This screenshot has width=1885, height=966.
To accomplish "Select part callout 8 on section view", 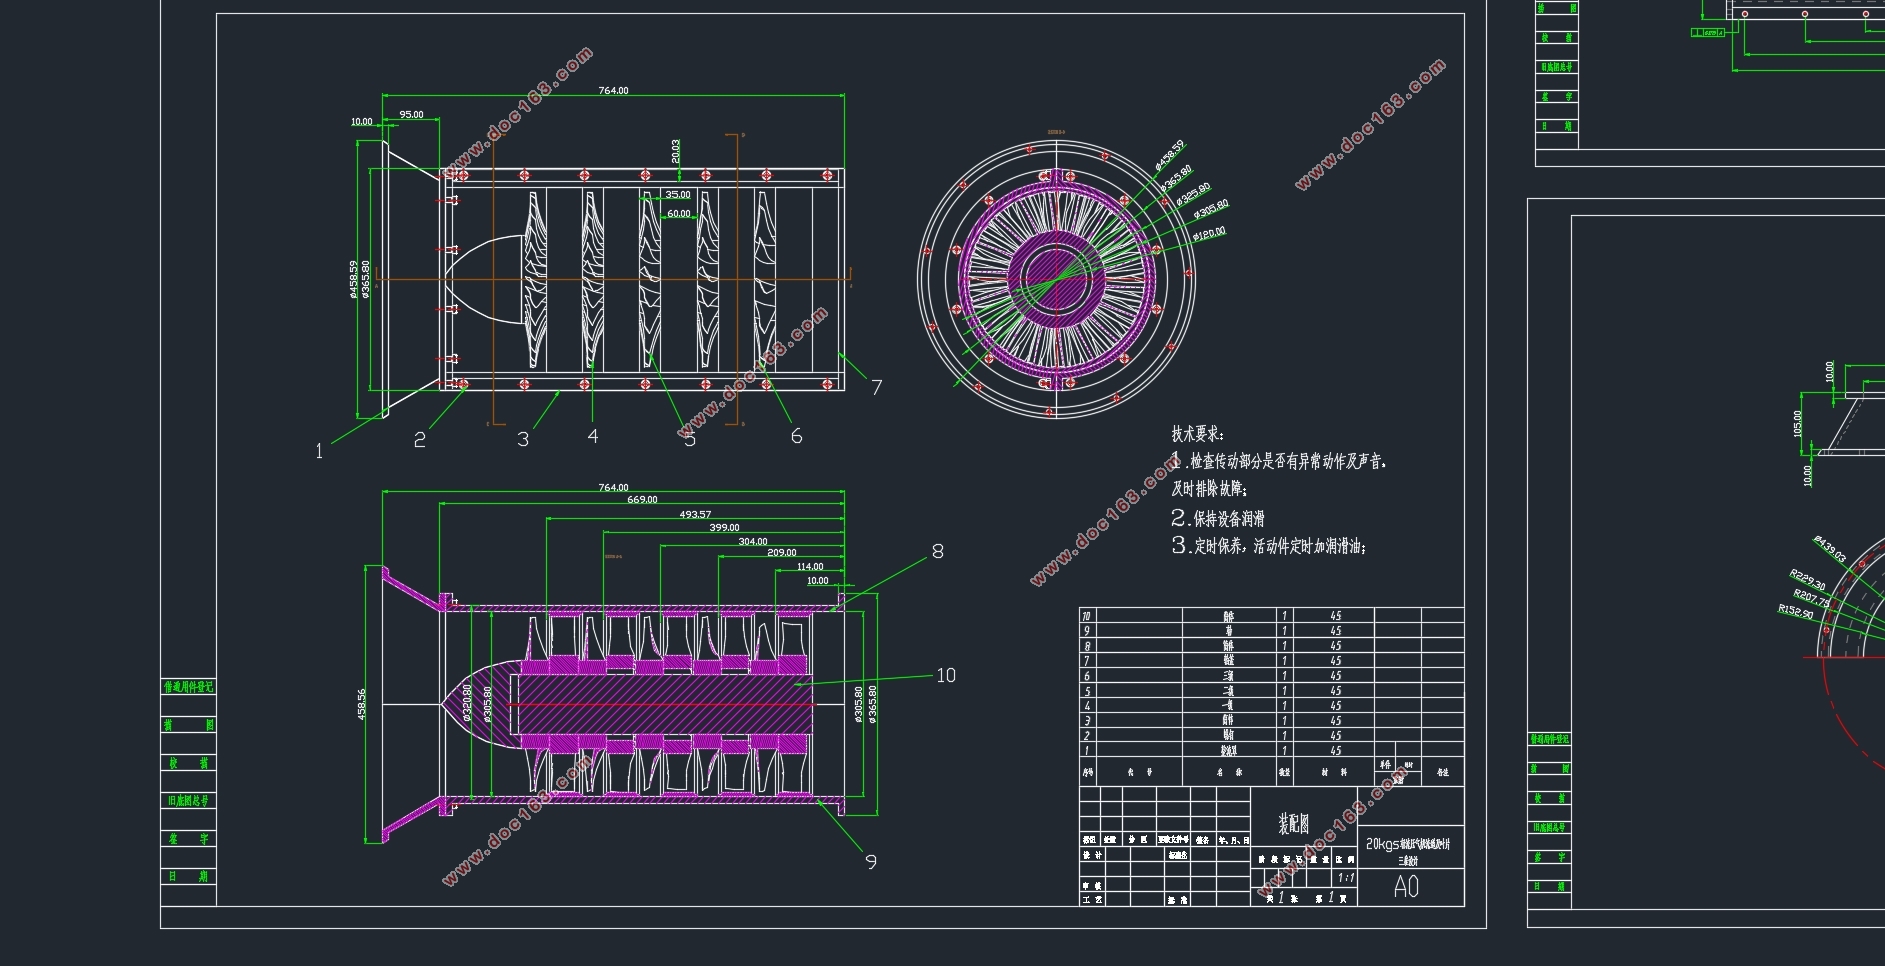I will (937, 551).
